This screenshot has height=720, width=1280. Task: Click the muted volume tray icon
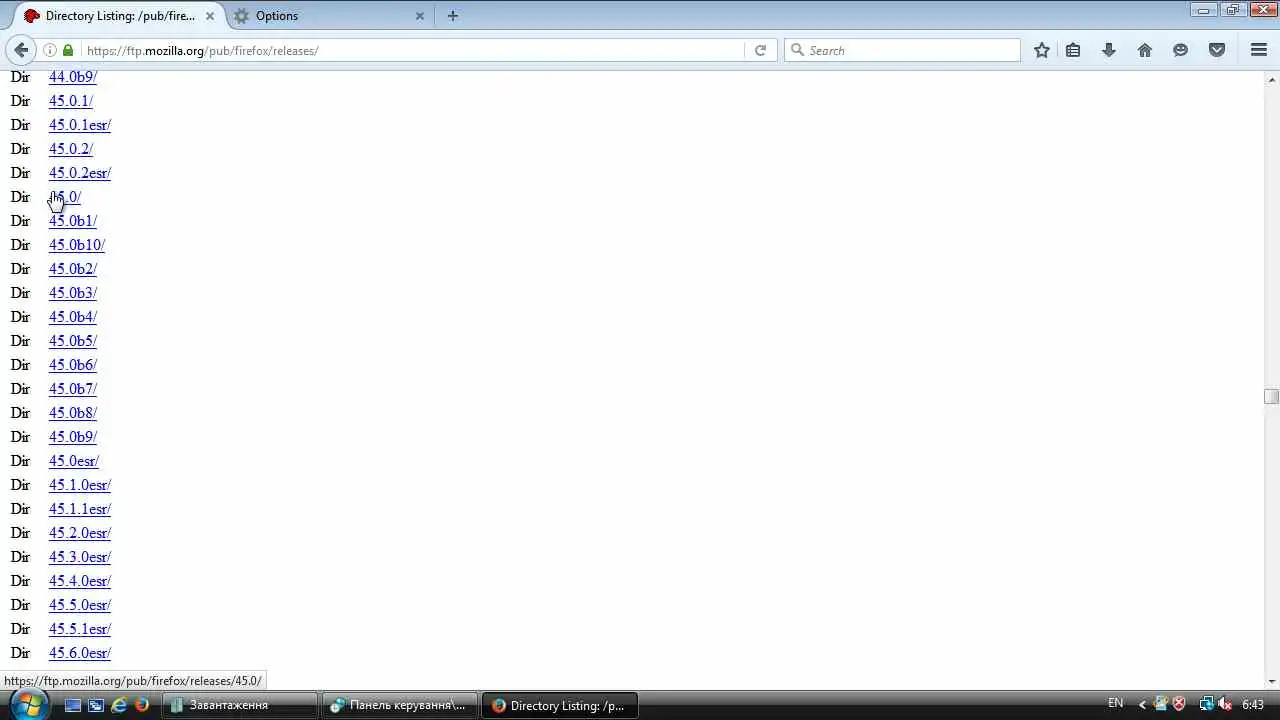click(1225, 705)
